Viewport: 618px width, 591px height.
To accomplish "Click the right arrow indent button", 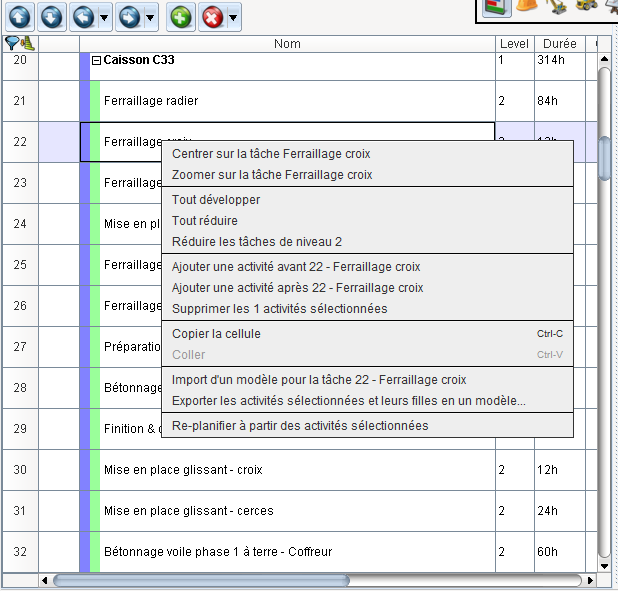I will (x=130, y=17).
